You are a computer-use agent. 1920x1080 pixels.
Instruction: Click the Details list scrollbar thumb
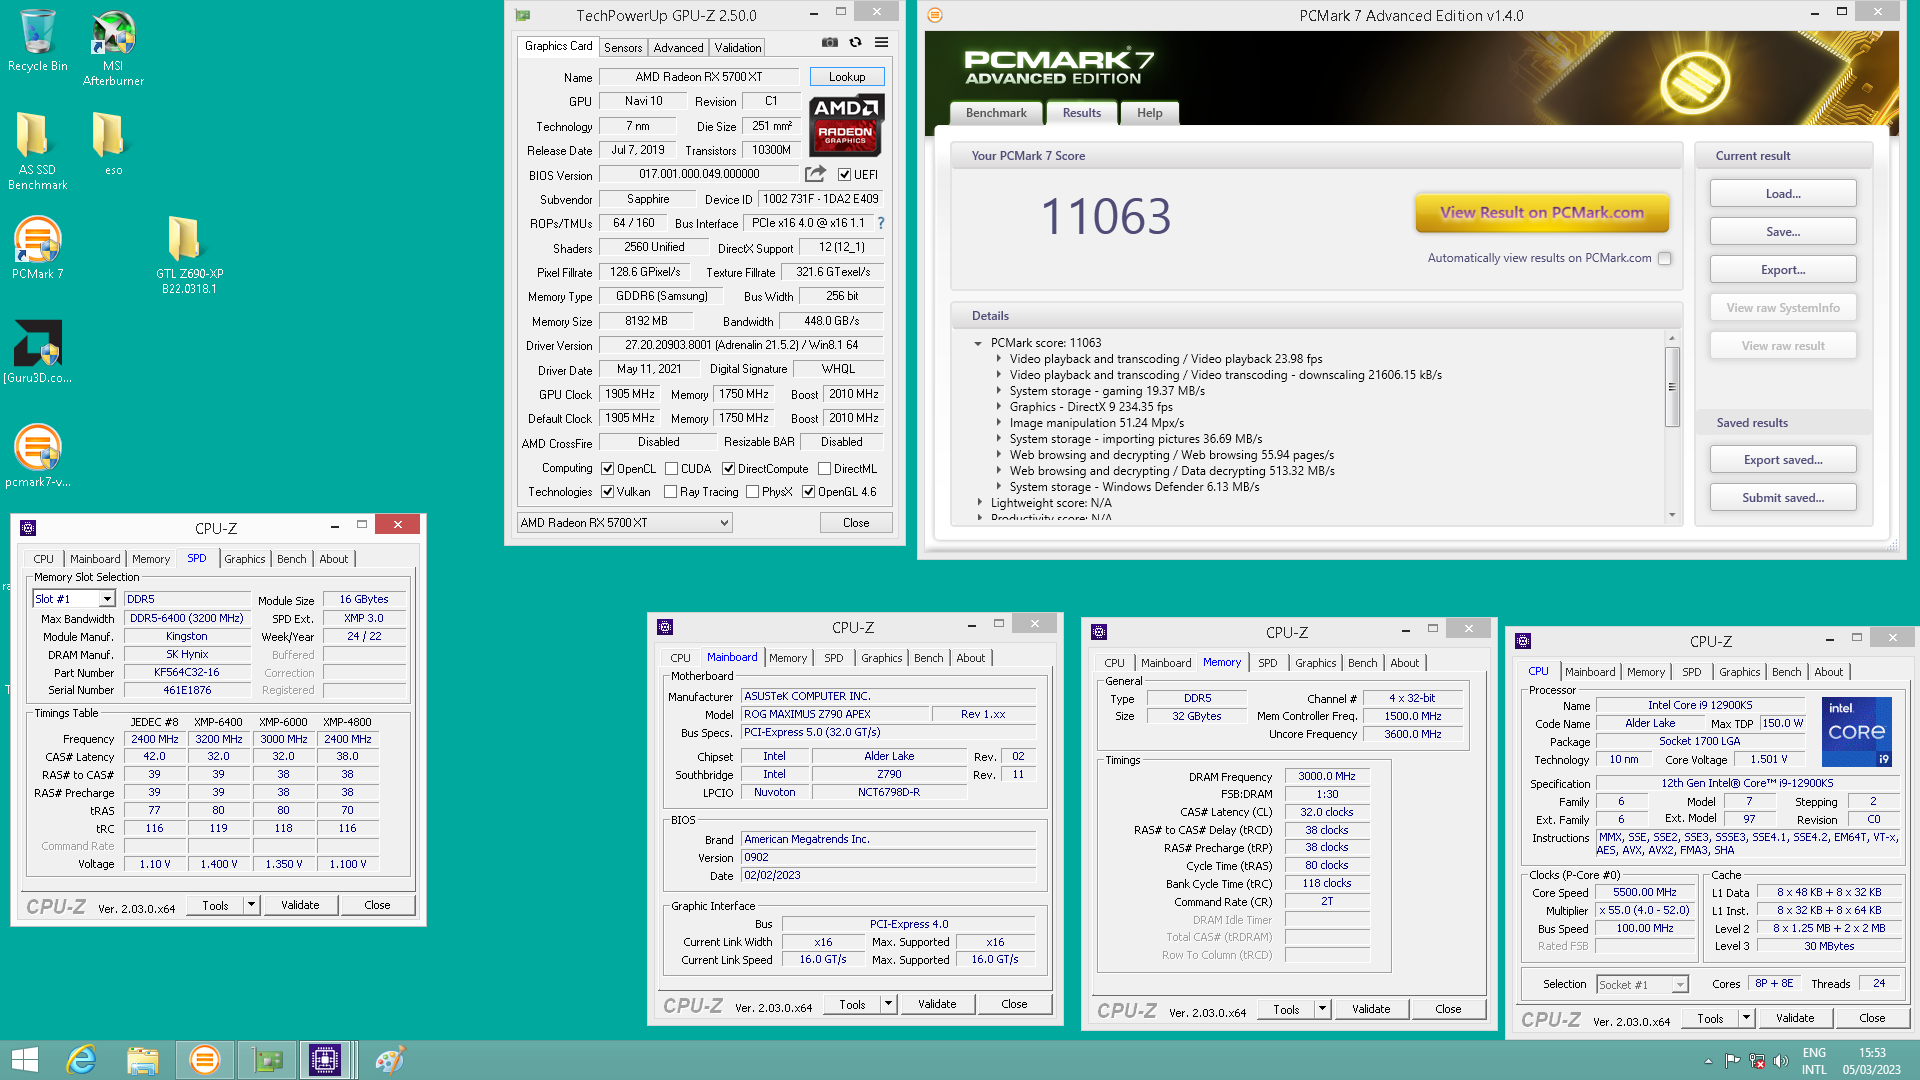pyautogui.click(x=1671, y=387)
